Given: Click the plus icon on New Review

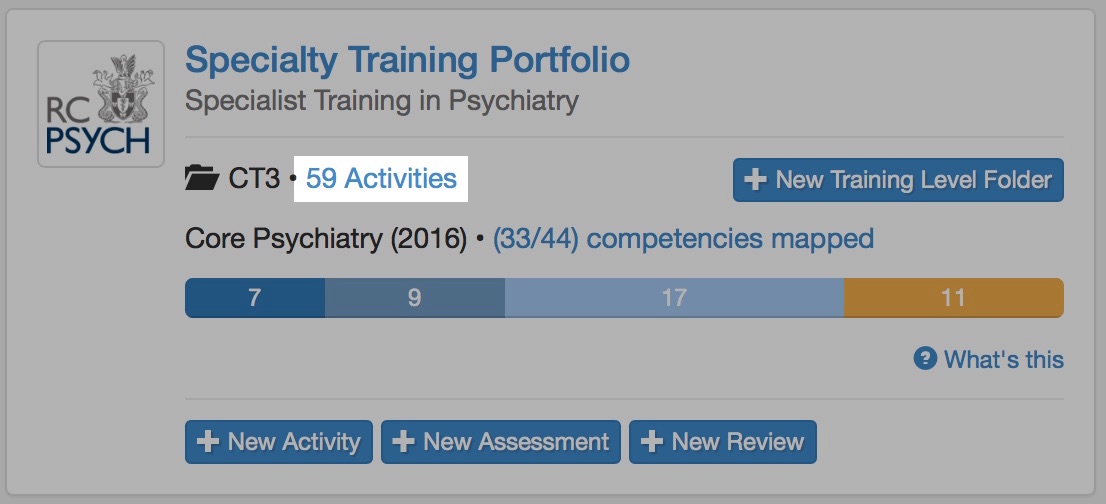Looking at the screenshot, I should (652, 442).
